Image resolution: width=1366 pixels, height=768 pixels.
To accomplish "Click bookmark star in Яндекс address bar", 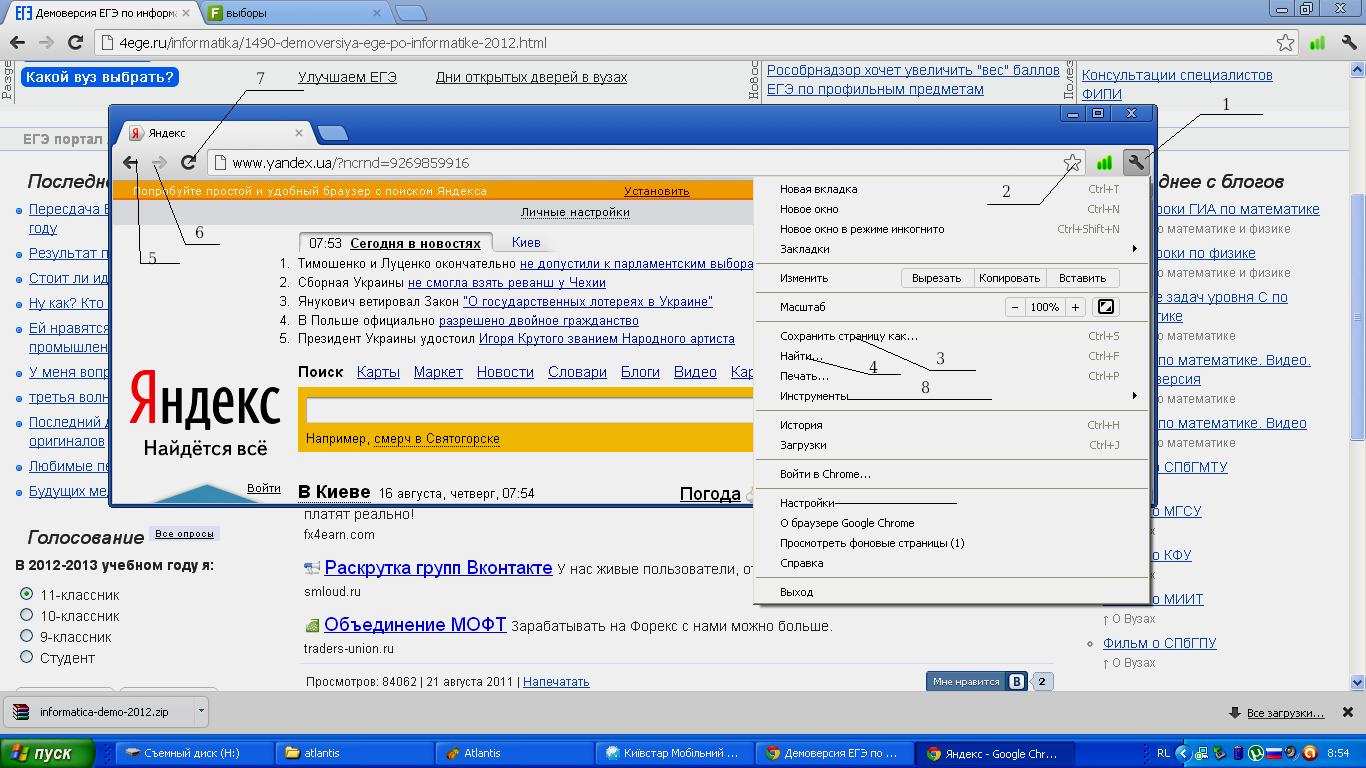I will coord(1073,163).
